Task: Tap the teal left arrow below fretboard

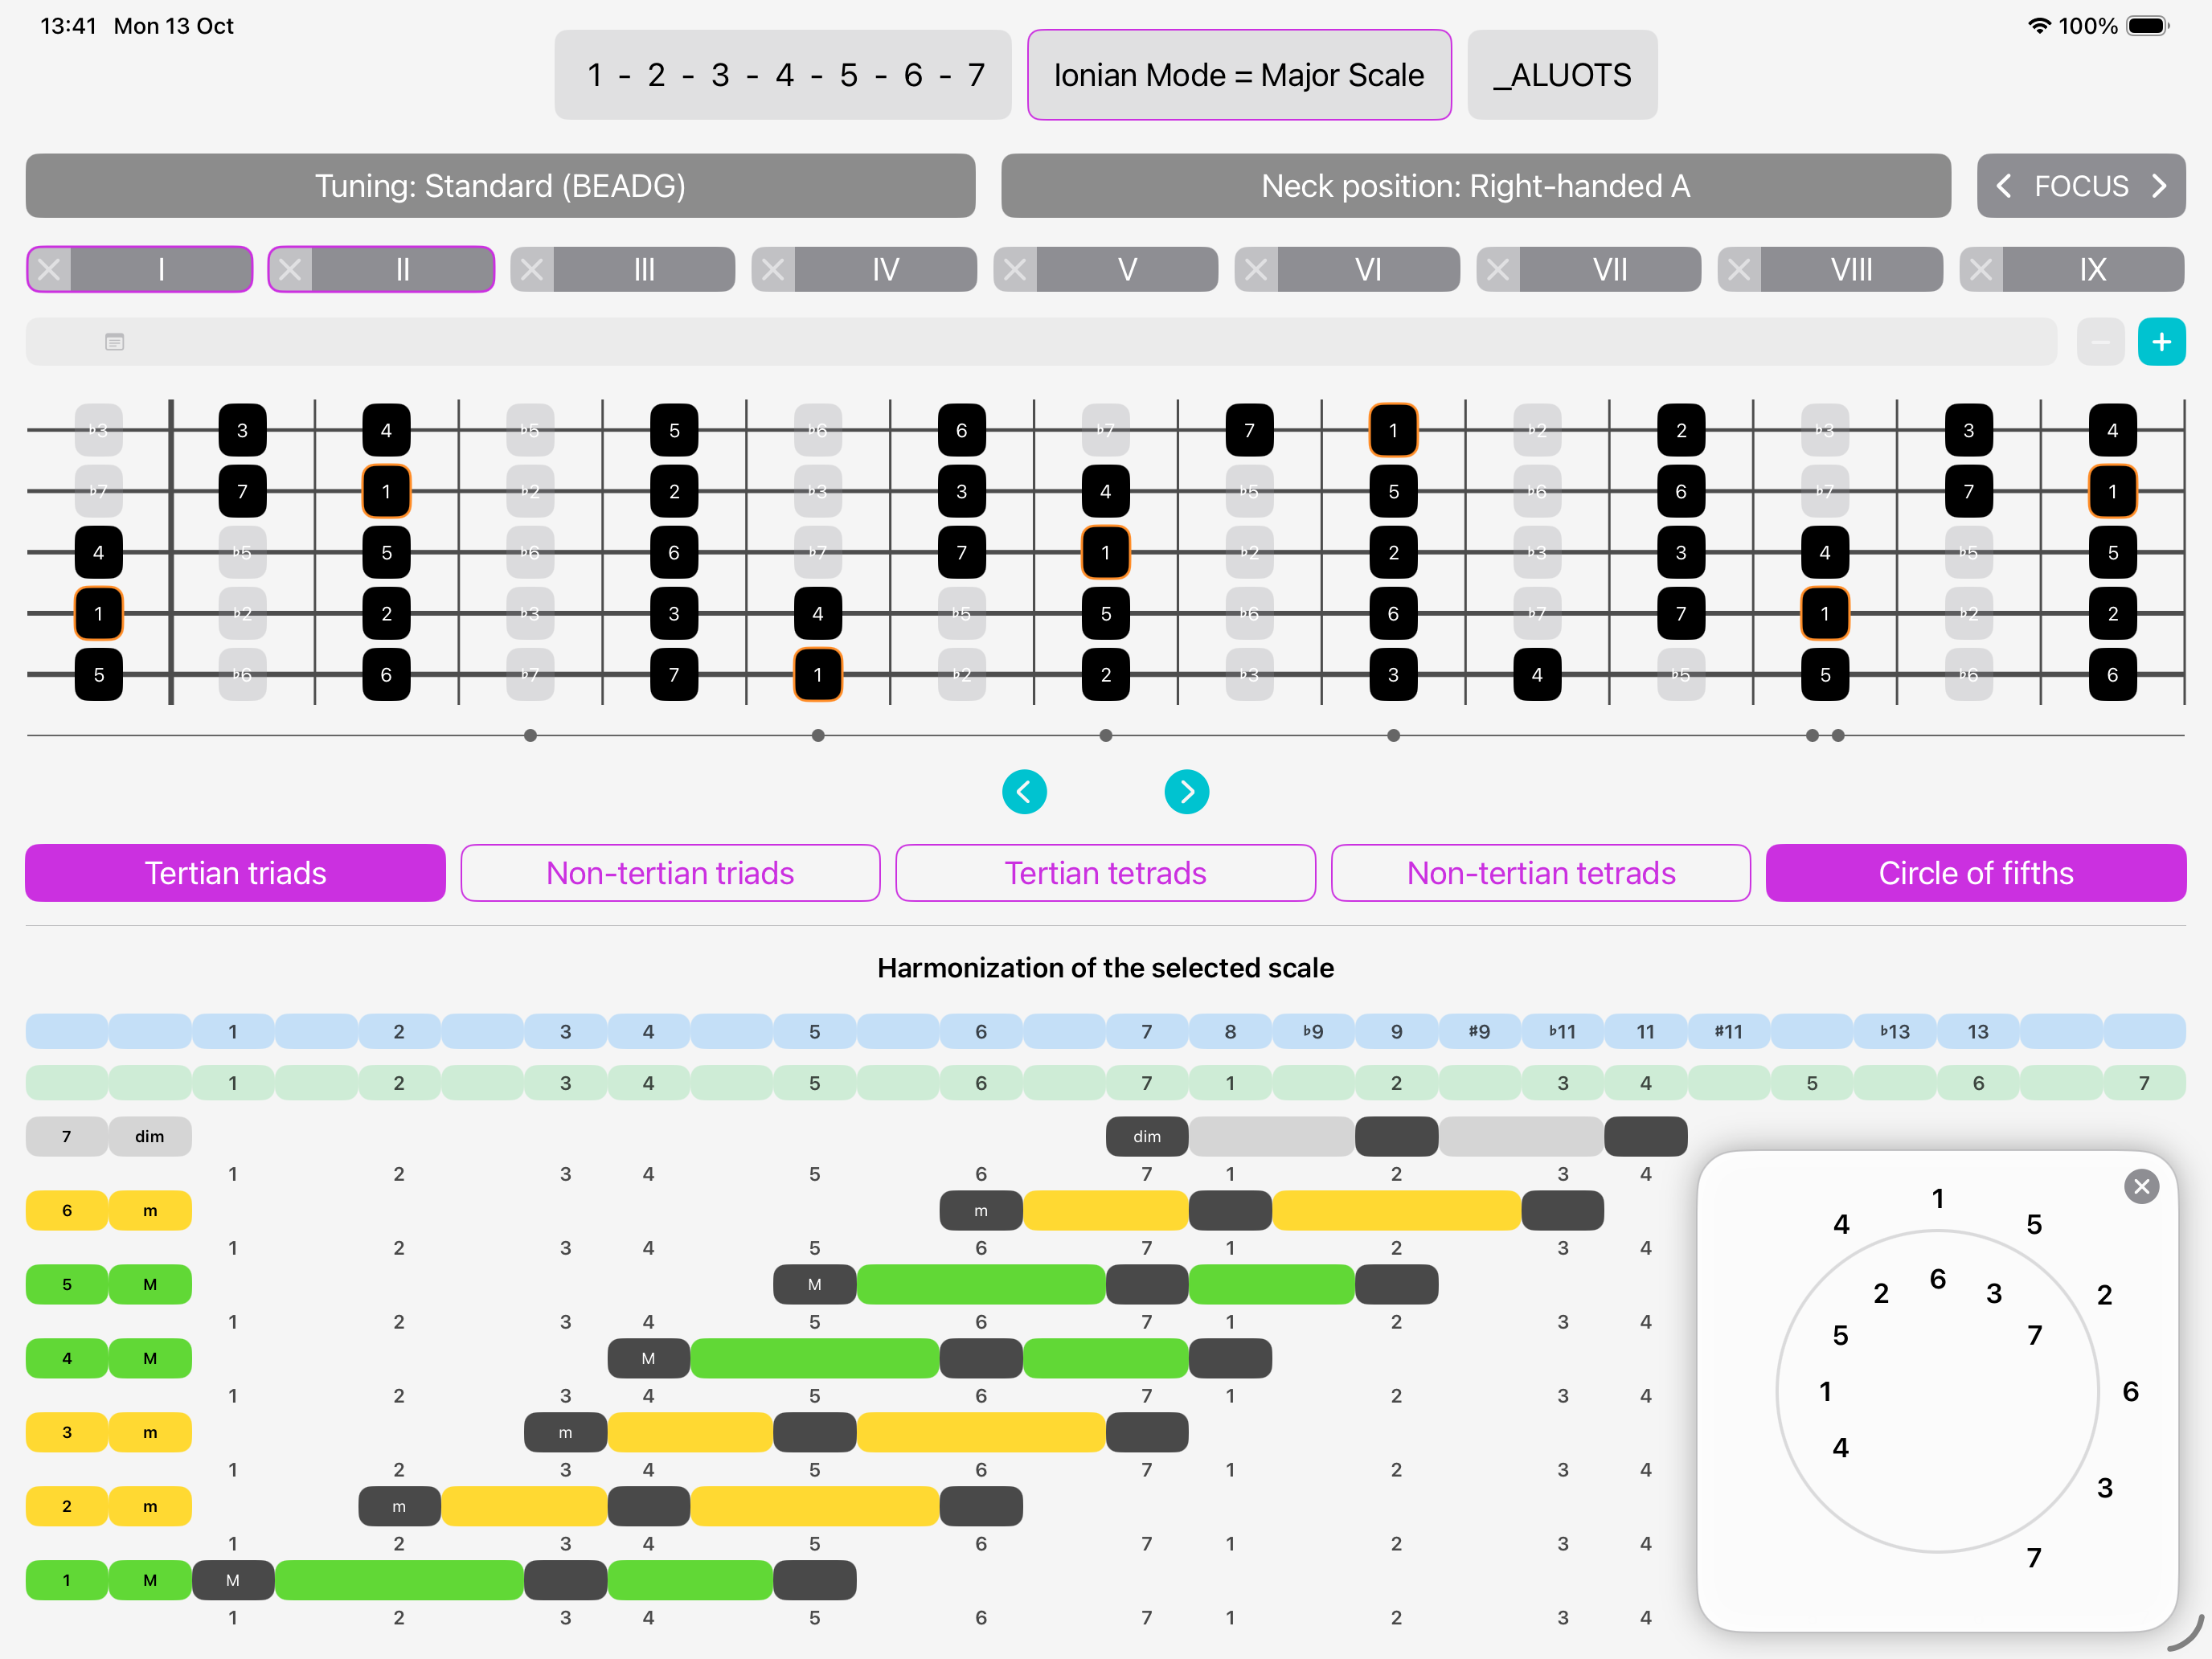Action: tap(1024, 792)
